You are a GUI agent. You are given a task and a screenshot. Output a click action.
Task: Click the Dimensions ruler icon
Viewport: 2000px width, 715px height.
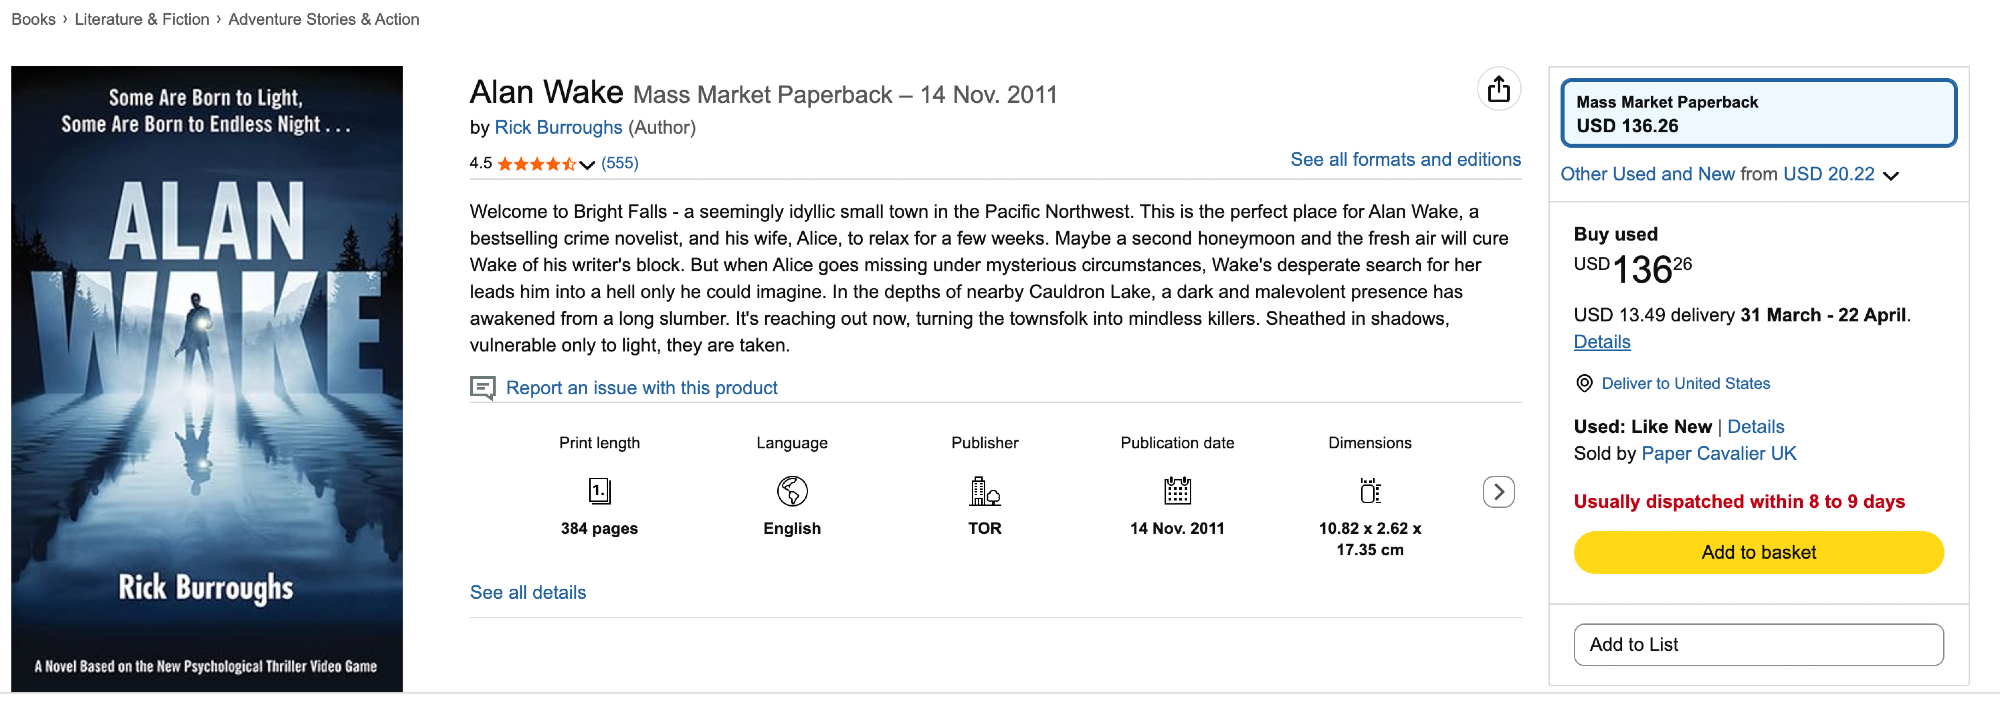coord(1370,491)
